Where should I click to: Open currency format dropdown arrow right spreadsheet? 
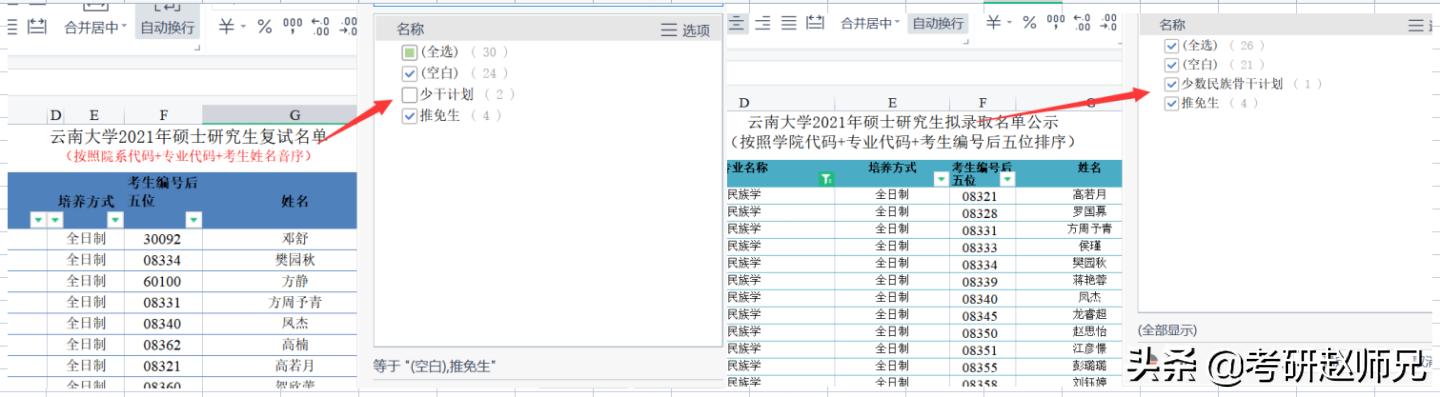click(x=1010, y=23)
